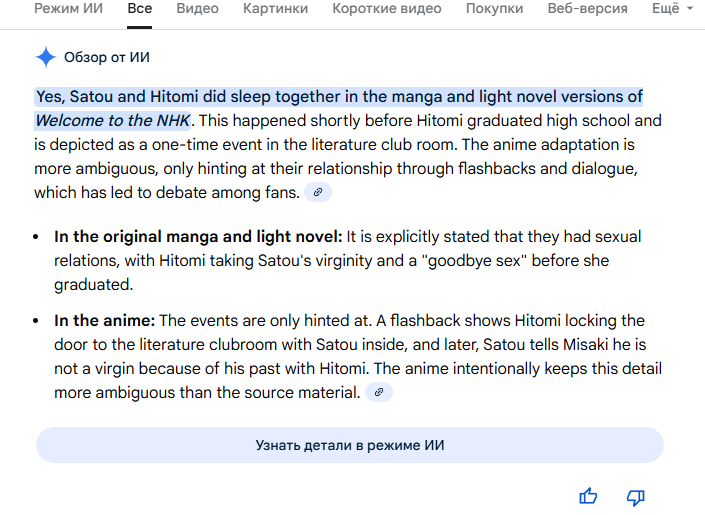Click the thumbs up feedback icon
The width and height of the screenshot is (705, 515).
pos(588,497)
